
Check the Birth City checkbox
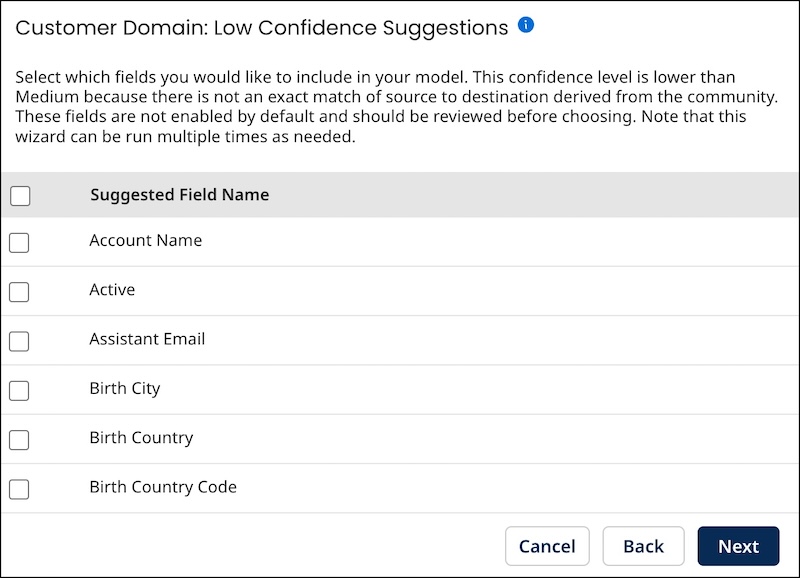coord(18,390)
